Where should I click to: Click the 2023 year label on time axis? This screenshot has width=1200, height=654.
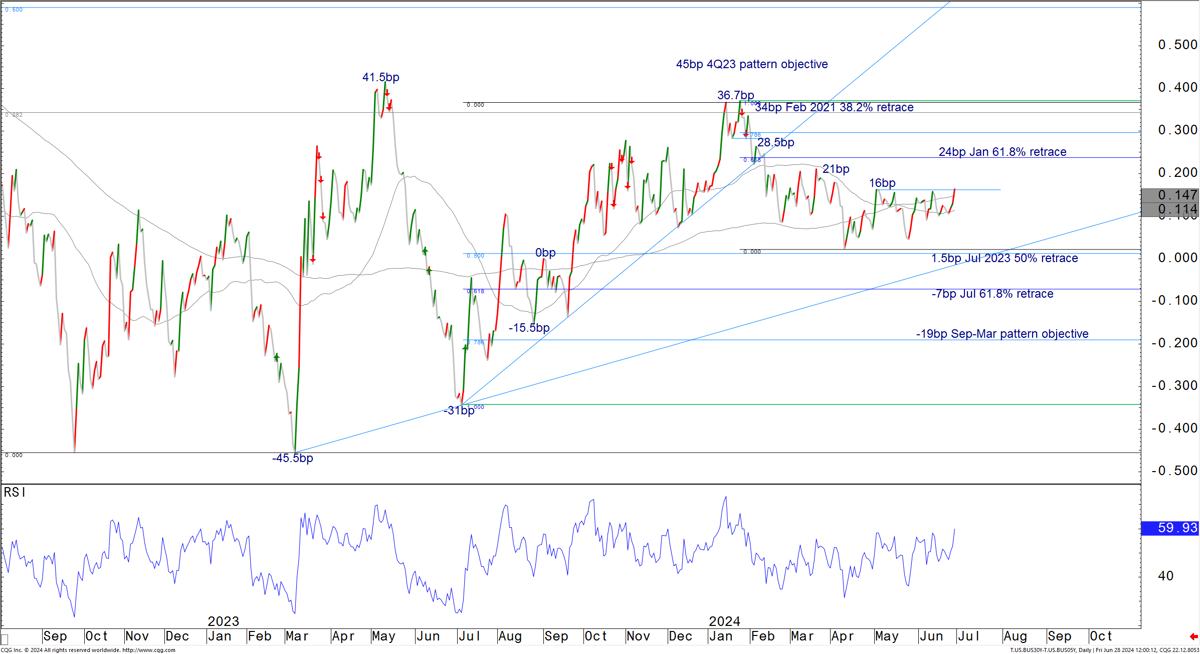pyautogui.click(x=220, y=620)
